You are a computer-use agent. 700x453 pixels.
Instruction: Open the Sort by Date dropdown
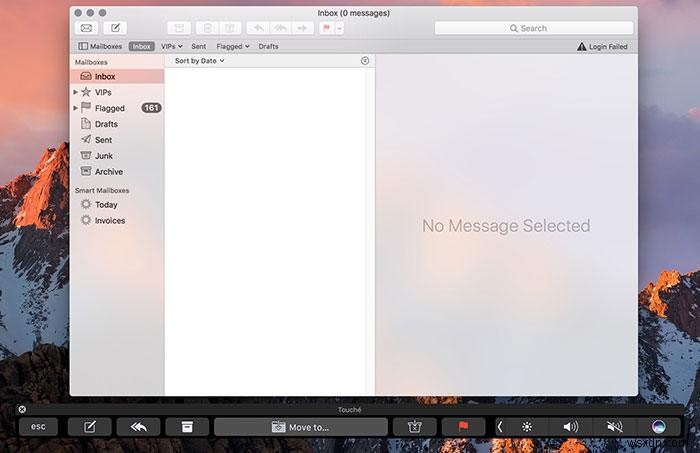199,61
